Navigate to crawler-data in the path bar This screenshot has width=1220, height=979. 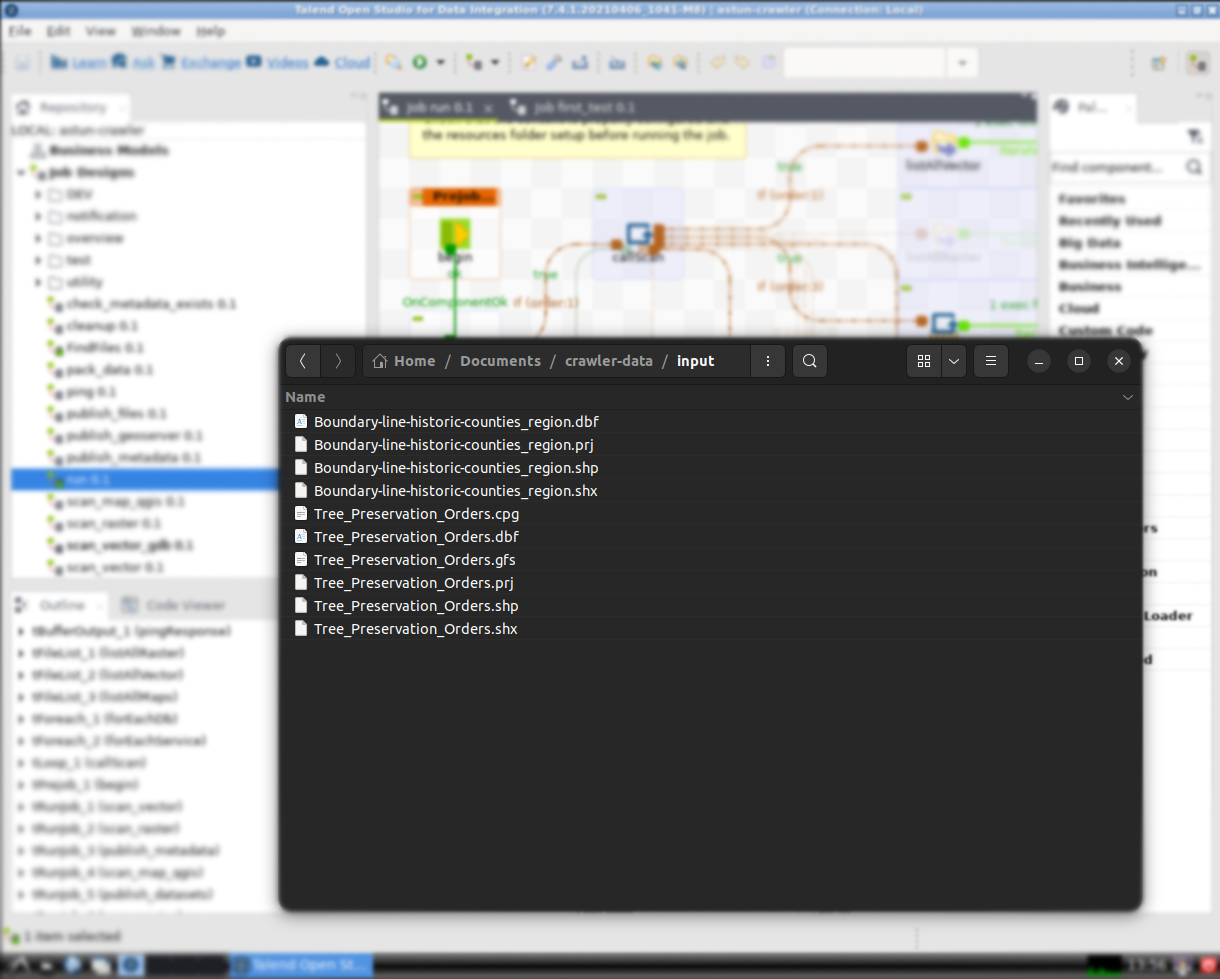609,361
